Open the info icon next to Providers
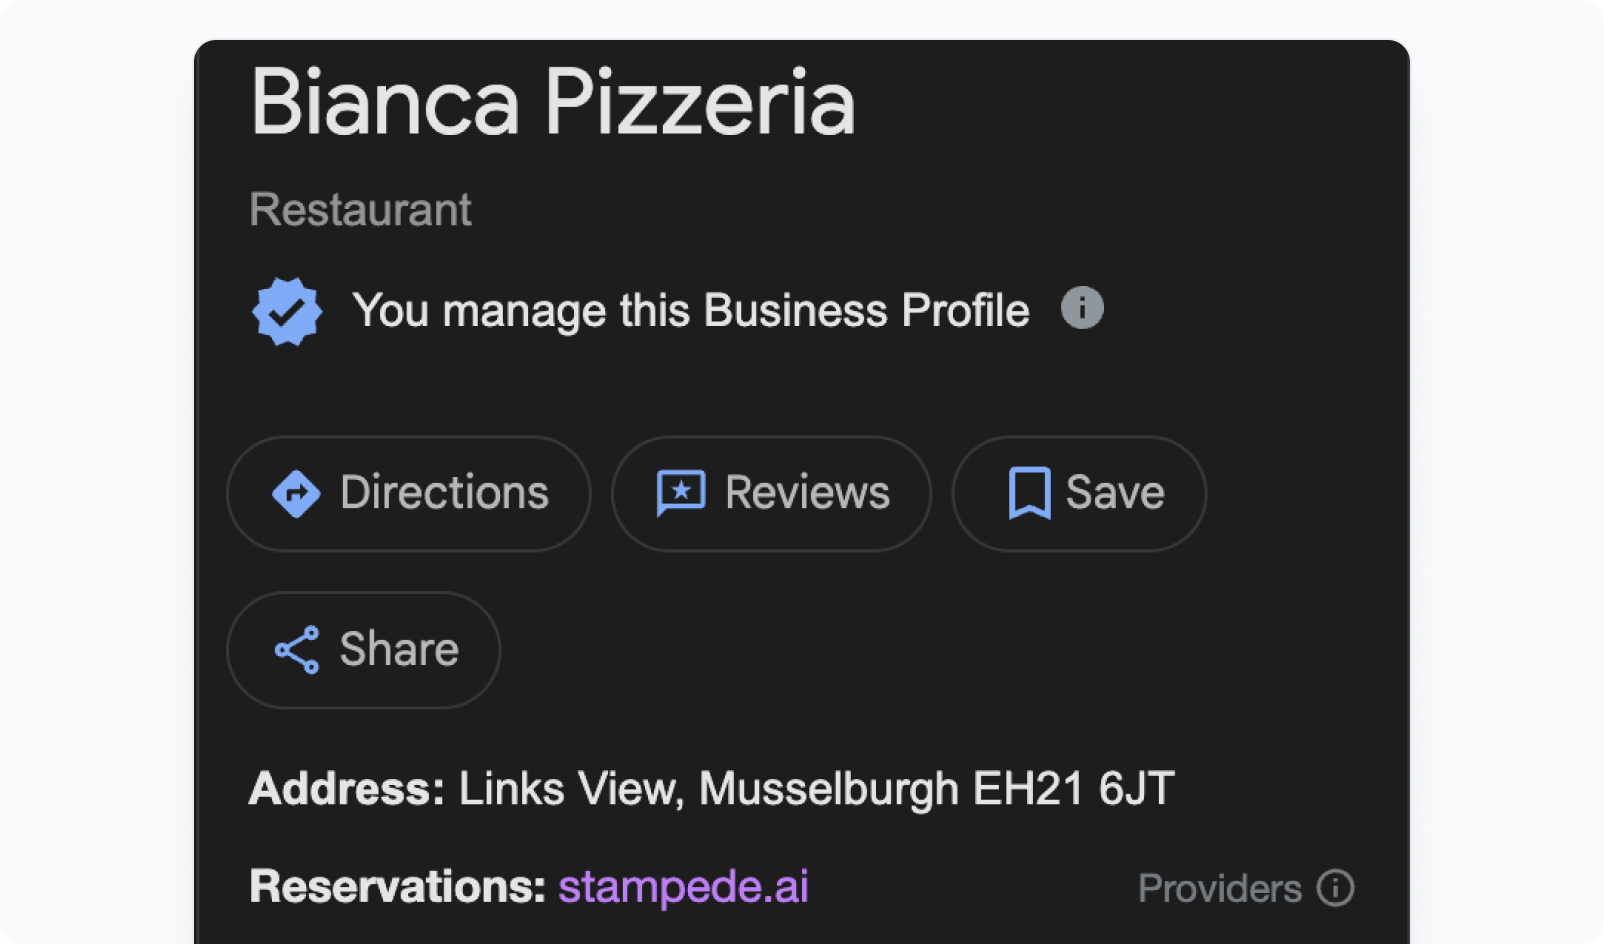The height and width of the screenshot is (944, 1604). [x=1335, y=888]
